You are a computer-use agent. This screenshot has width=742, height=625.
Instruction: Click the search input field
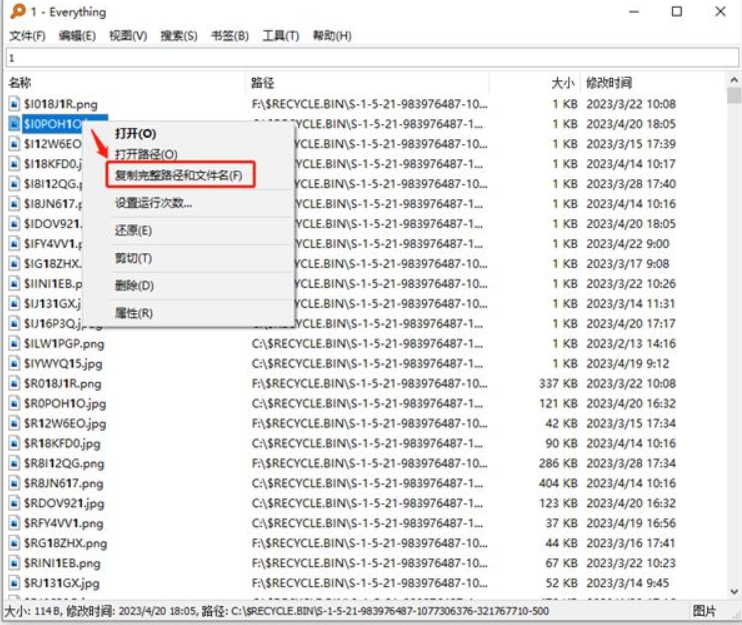pyautogui.click(x=372, y=58)
